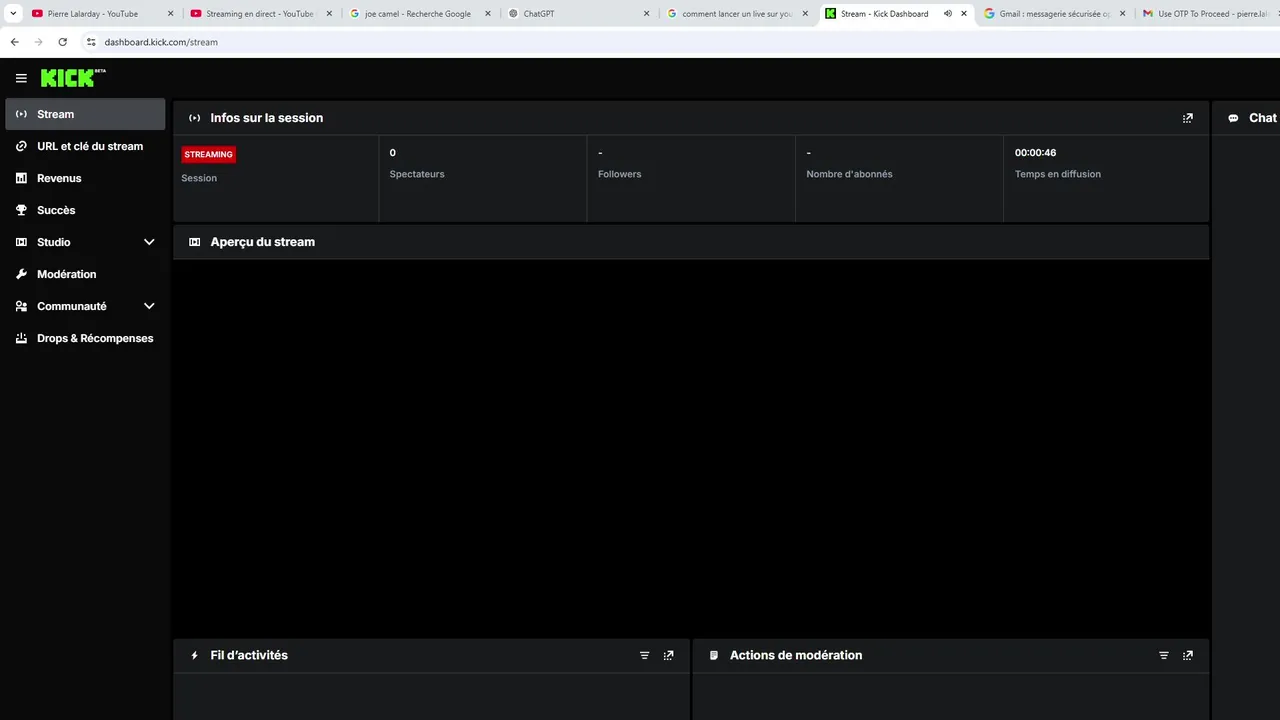This screenshot has width=1280, height=720.
Task: Click the Succès trophy icon
Action: tap(21, 210)
